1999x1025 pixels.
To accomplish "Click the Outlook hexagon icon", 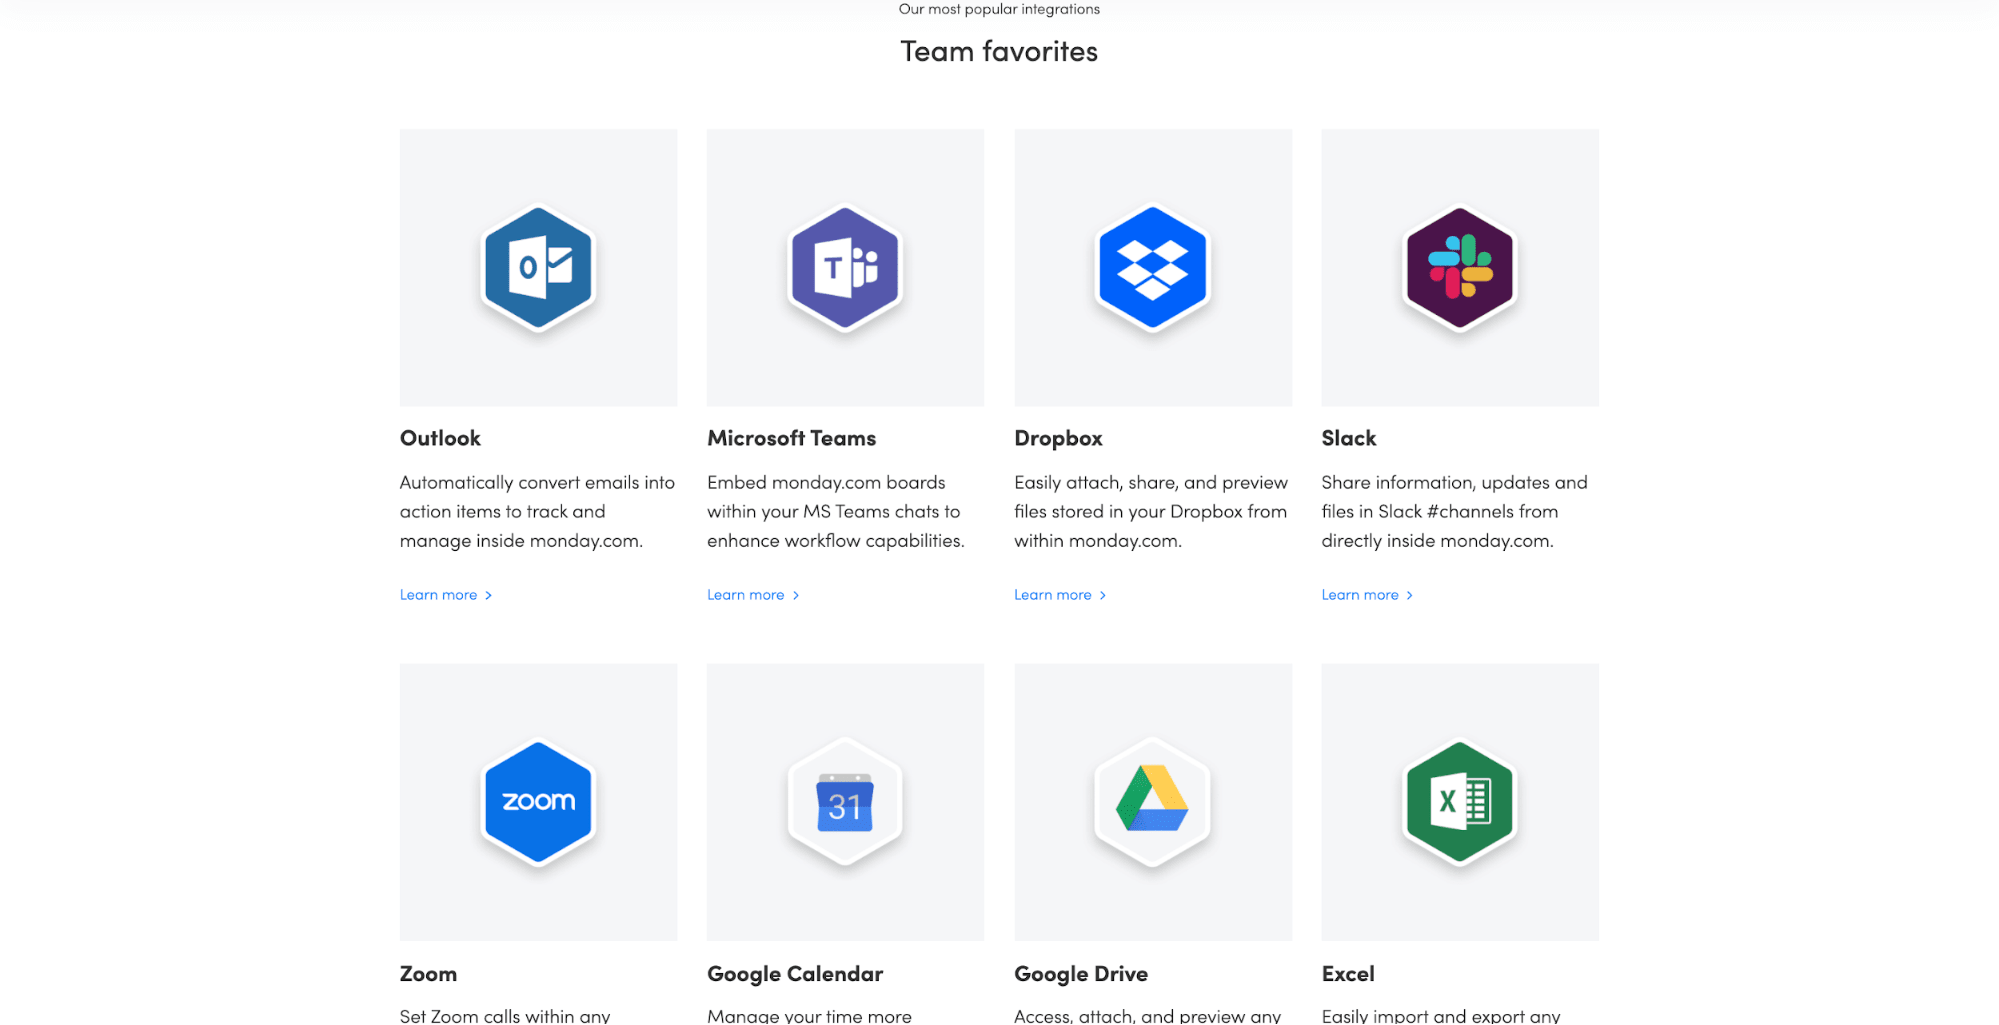I will 538,267.
